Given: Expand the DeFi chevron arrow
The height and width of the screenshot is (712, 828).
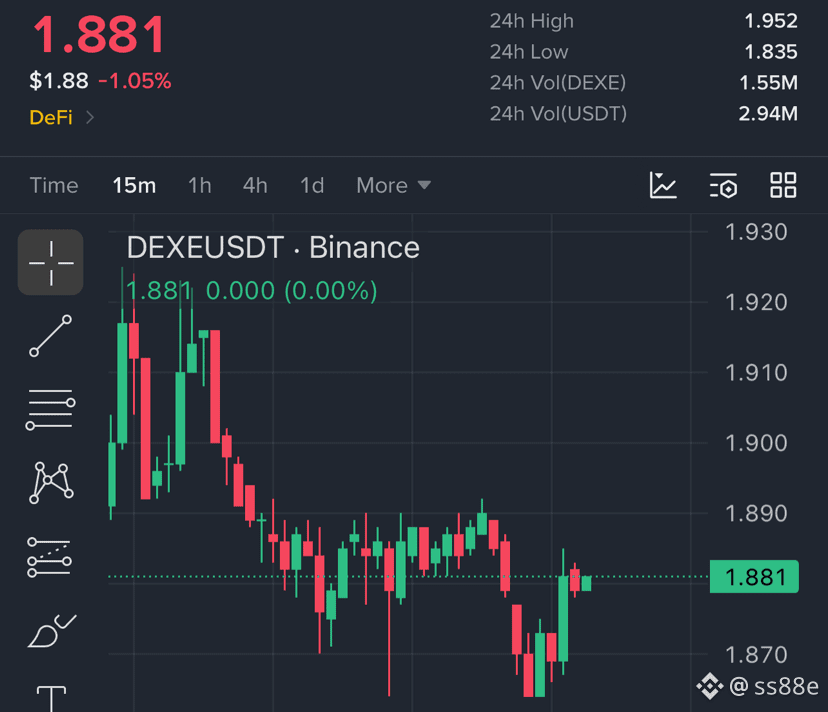Looking at the screenshot, I should pyautogui.click(x=90, y=117).
